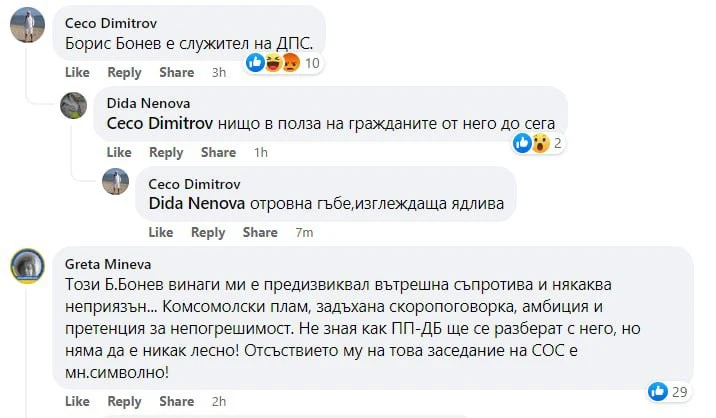Open Dida Nenova's avatar thumbnail

[74, 105]
